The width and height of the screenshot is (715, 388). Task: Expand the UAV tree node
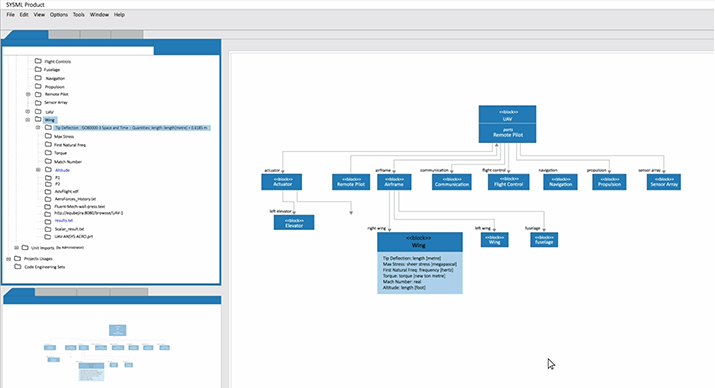click(28, 111)
